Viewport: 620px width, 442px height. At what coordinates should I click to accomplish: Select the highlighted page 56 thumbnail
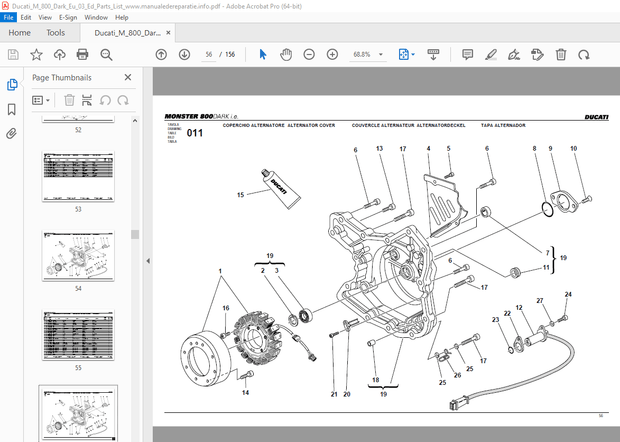(x=78, y=413)
